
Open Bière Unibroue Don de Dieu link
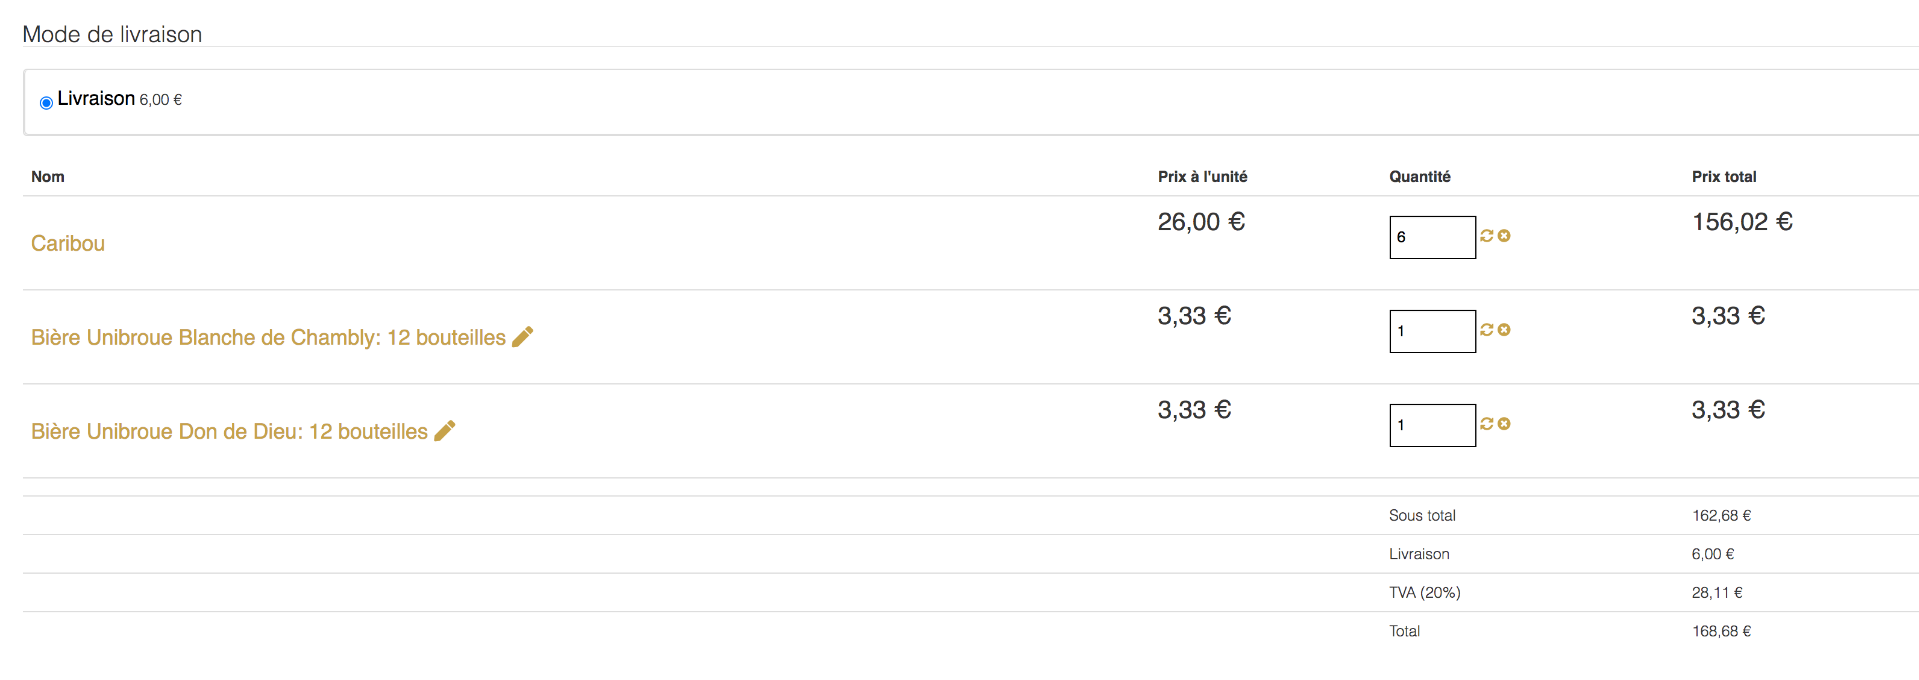click(229, 431)
